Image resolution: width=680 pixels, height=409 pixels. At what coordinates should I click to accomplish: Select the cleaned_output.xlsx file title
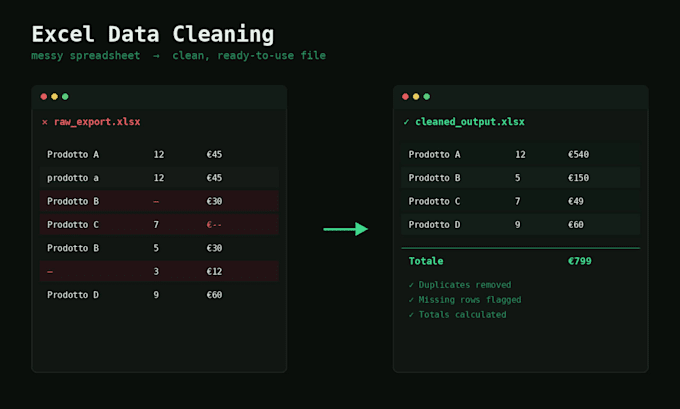[x=470, y=122]
